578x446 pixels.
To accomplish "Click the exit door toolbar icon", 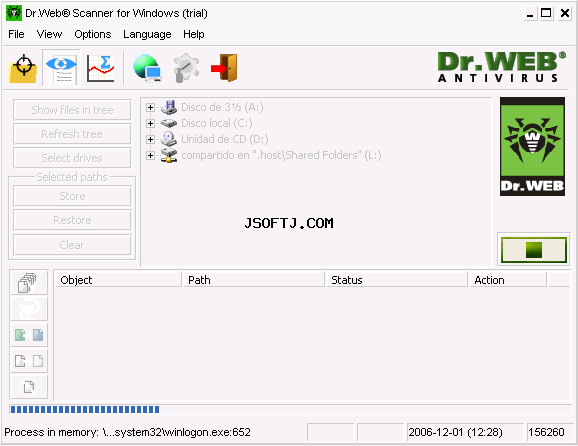I will 224,69.
